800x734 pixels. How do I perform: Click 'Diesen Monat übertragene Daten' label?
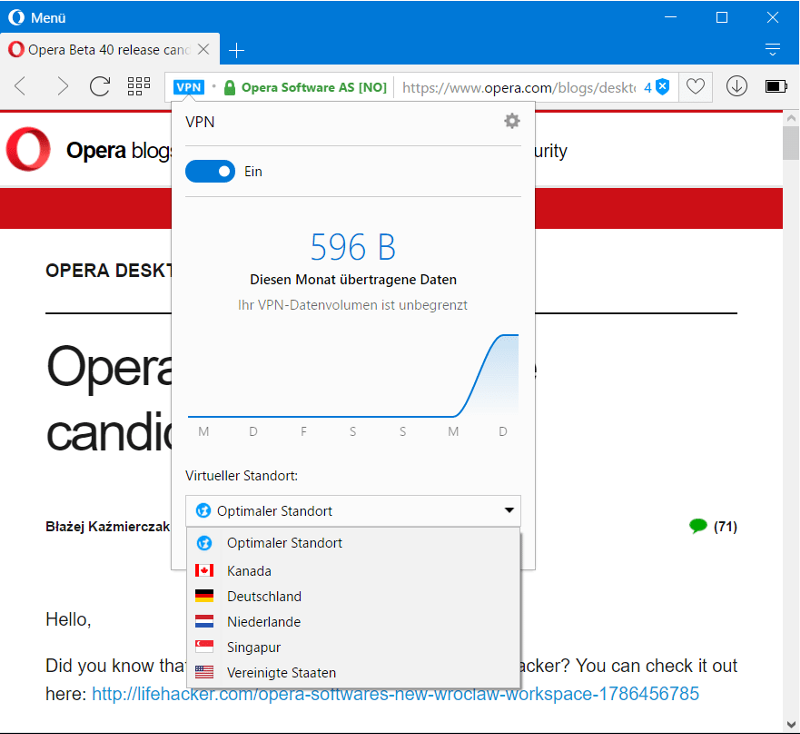353,280
